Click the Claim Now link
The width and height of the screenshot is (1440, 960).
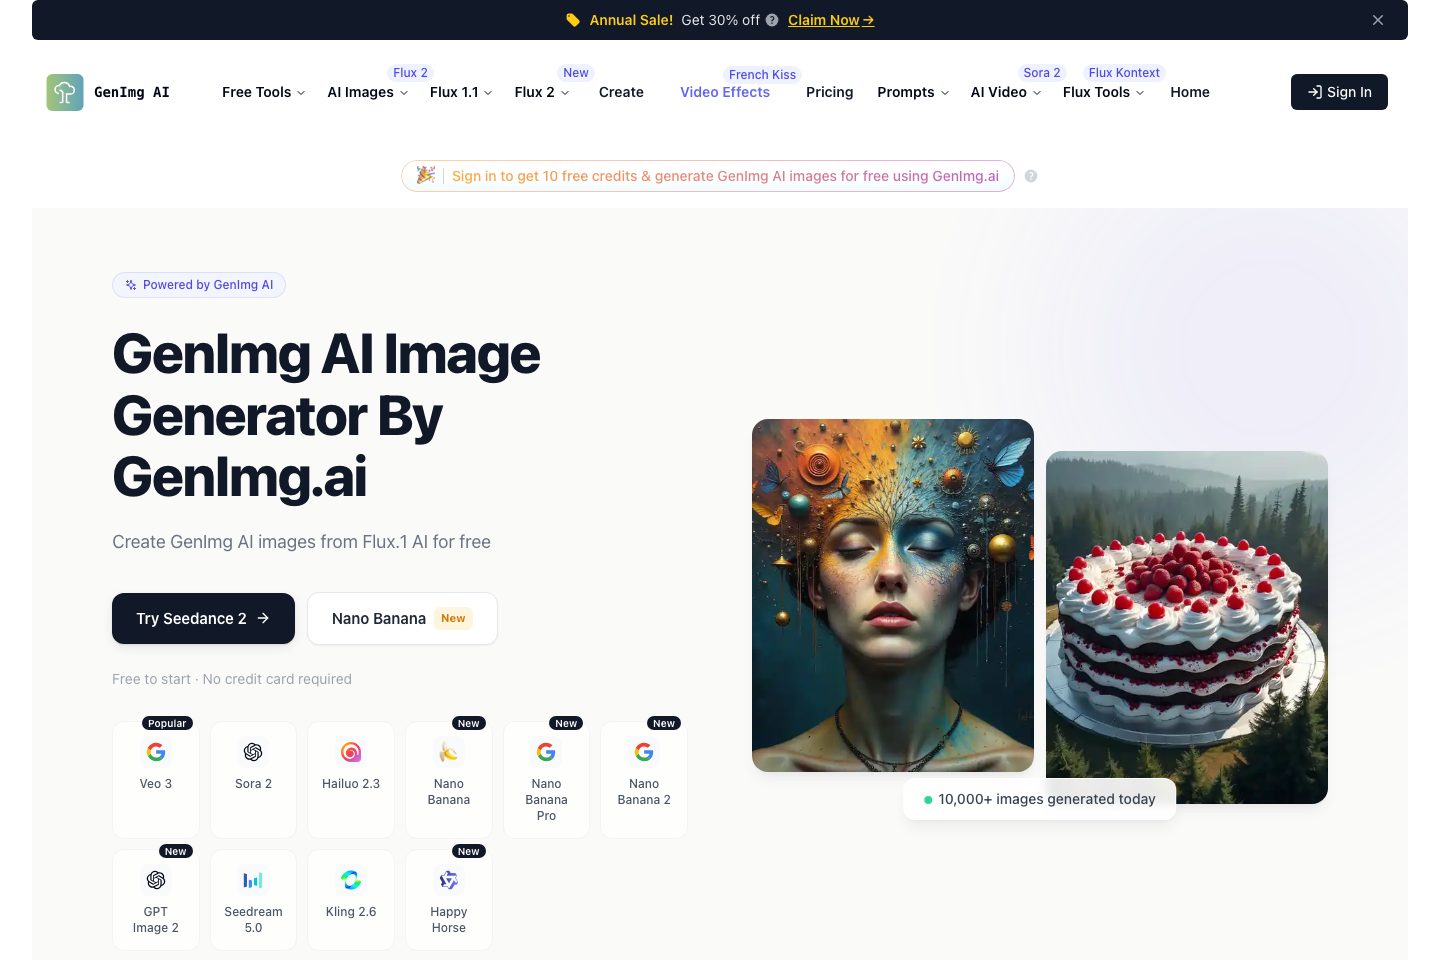(831, 20)
